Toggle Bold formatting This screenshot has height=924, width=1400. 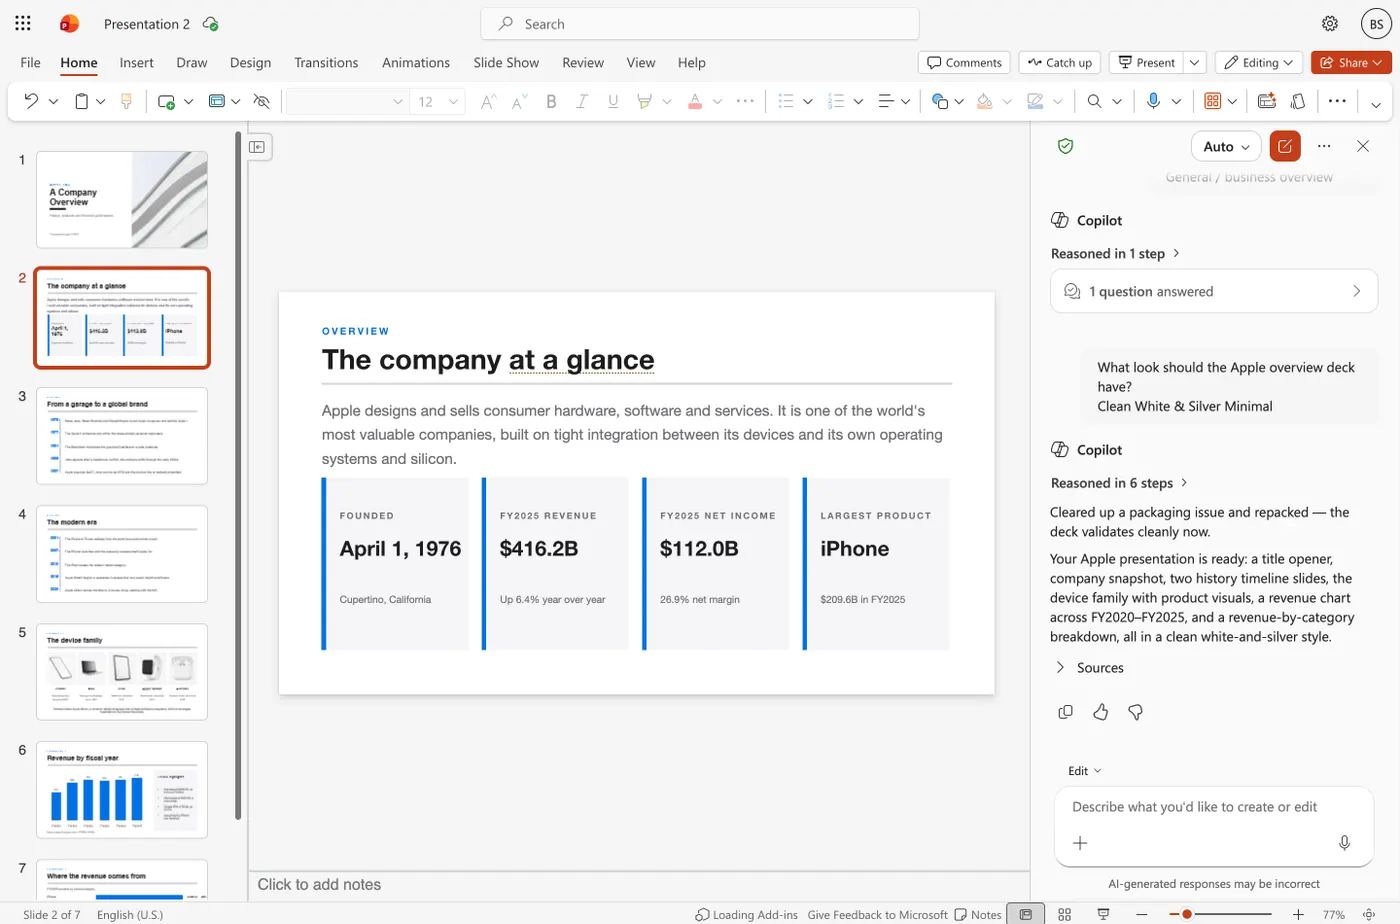coord(551,101)
